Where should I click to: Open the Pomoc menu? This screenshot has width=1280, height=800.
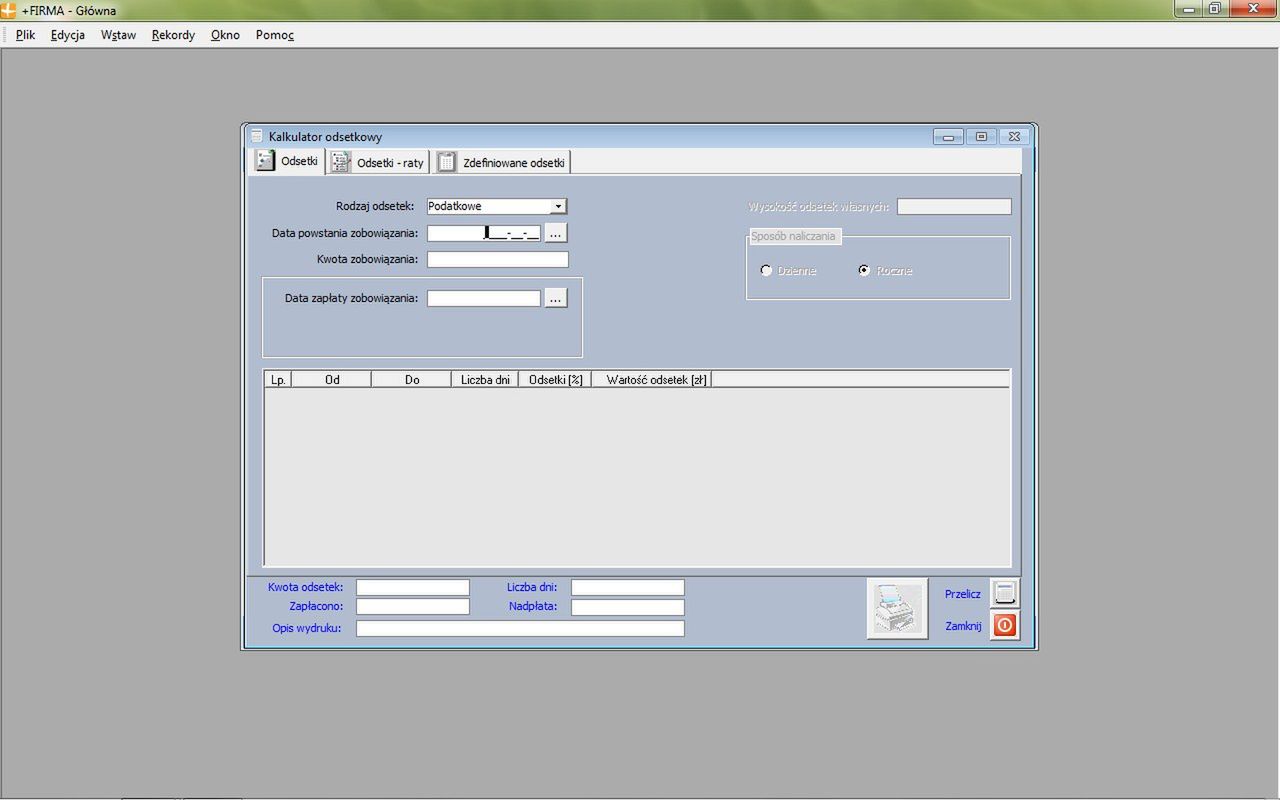tap(275, 35)
